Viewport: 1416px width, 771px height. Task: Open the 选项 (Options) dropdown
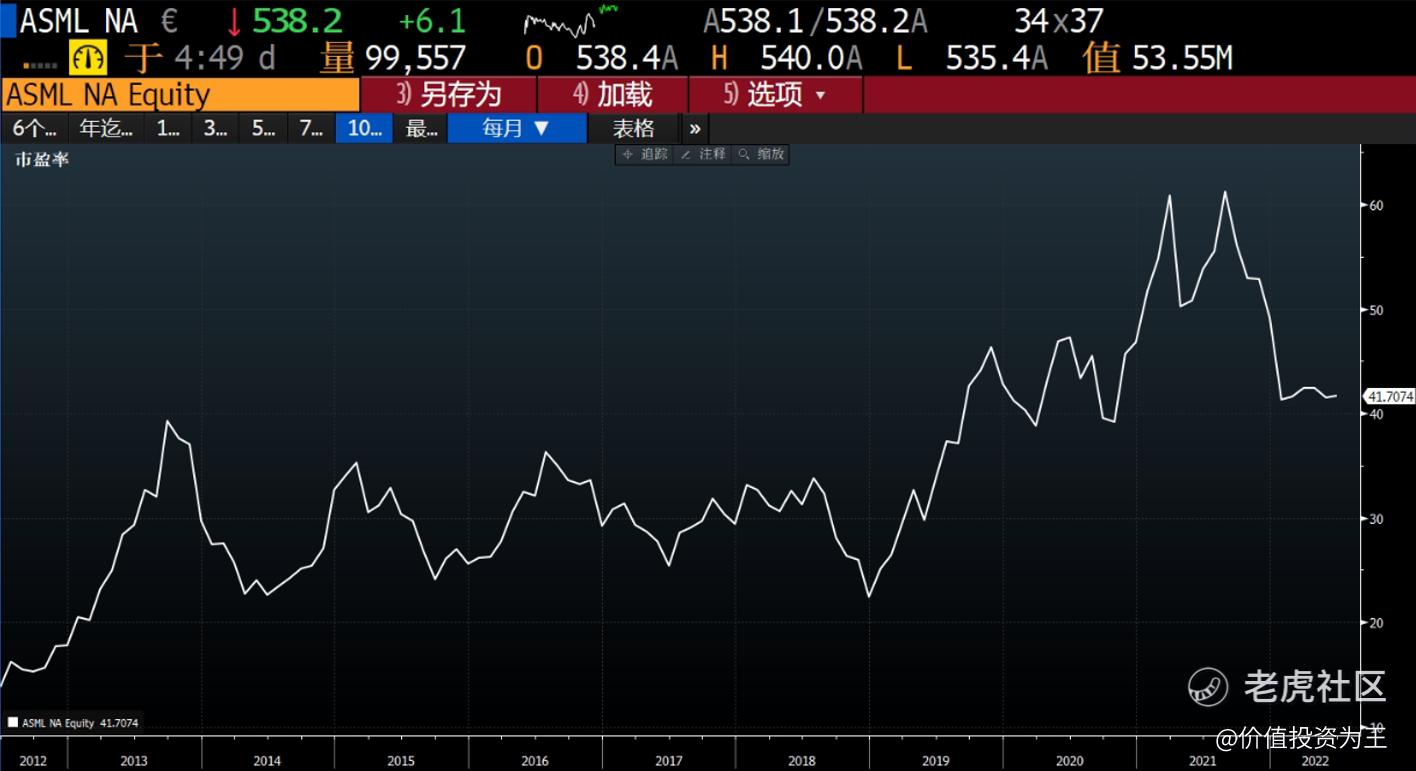tap(776, 95)
